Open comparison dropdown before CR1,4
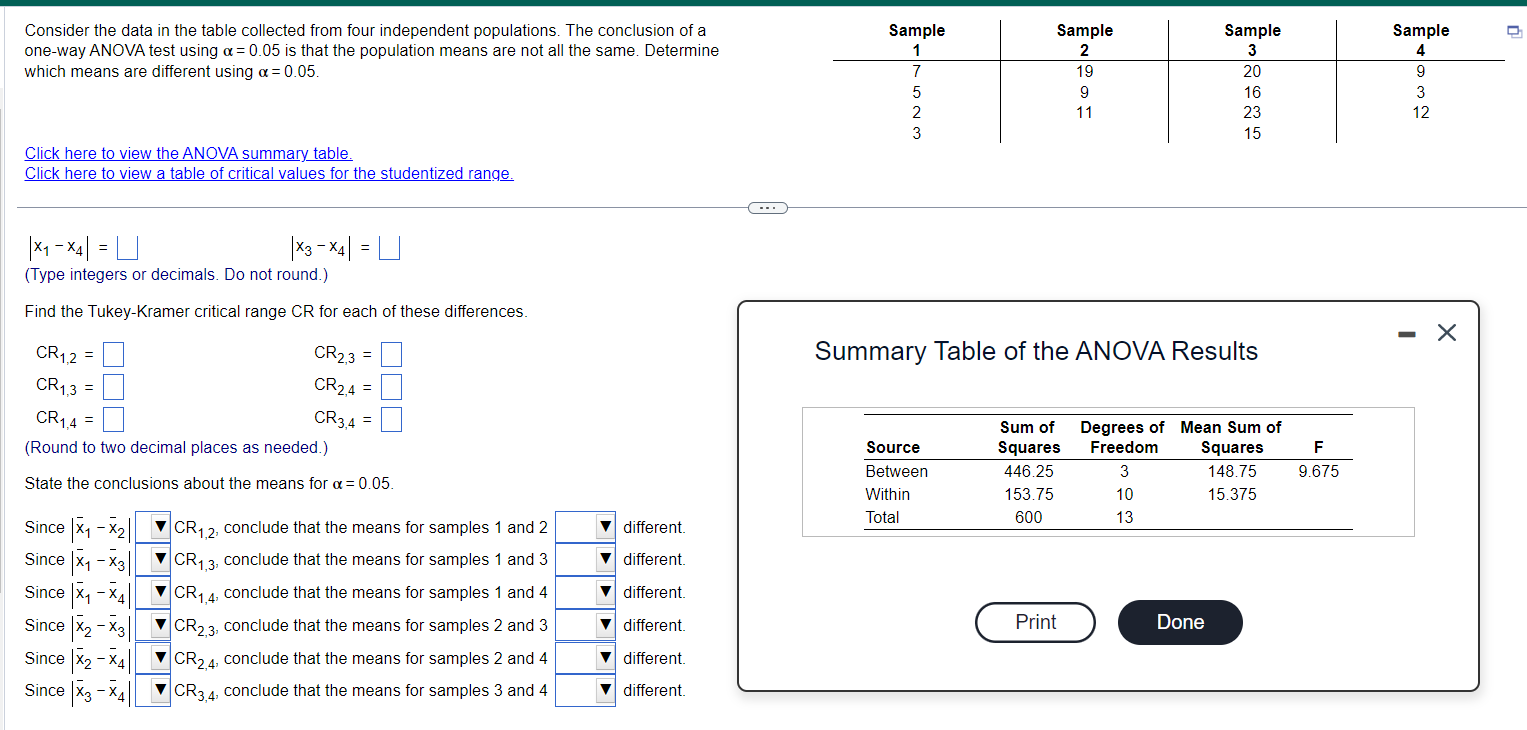 153,593
